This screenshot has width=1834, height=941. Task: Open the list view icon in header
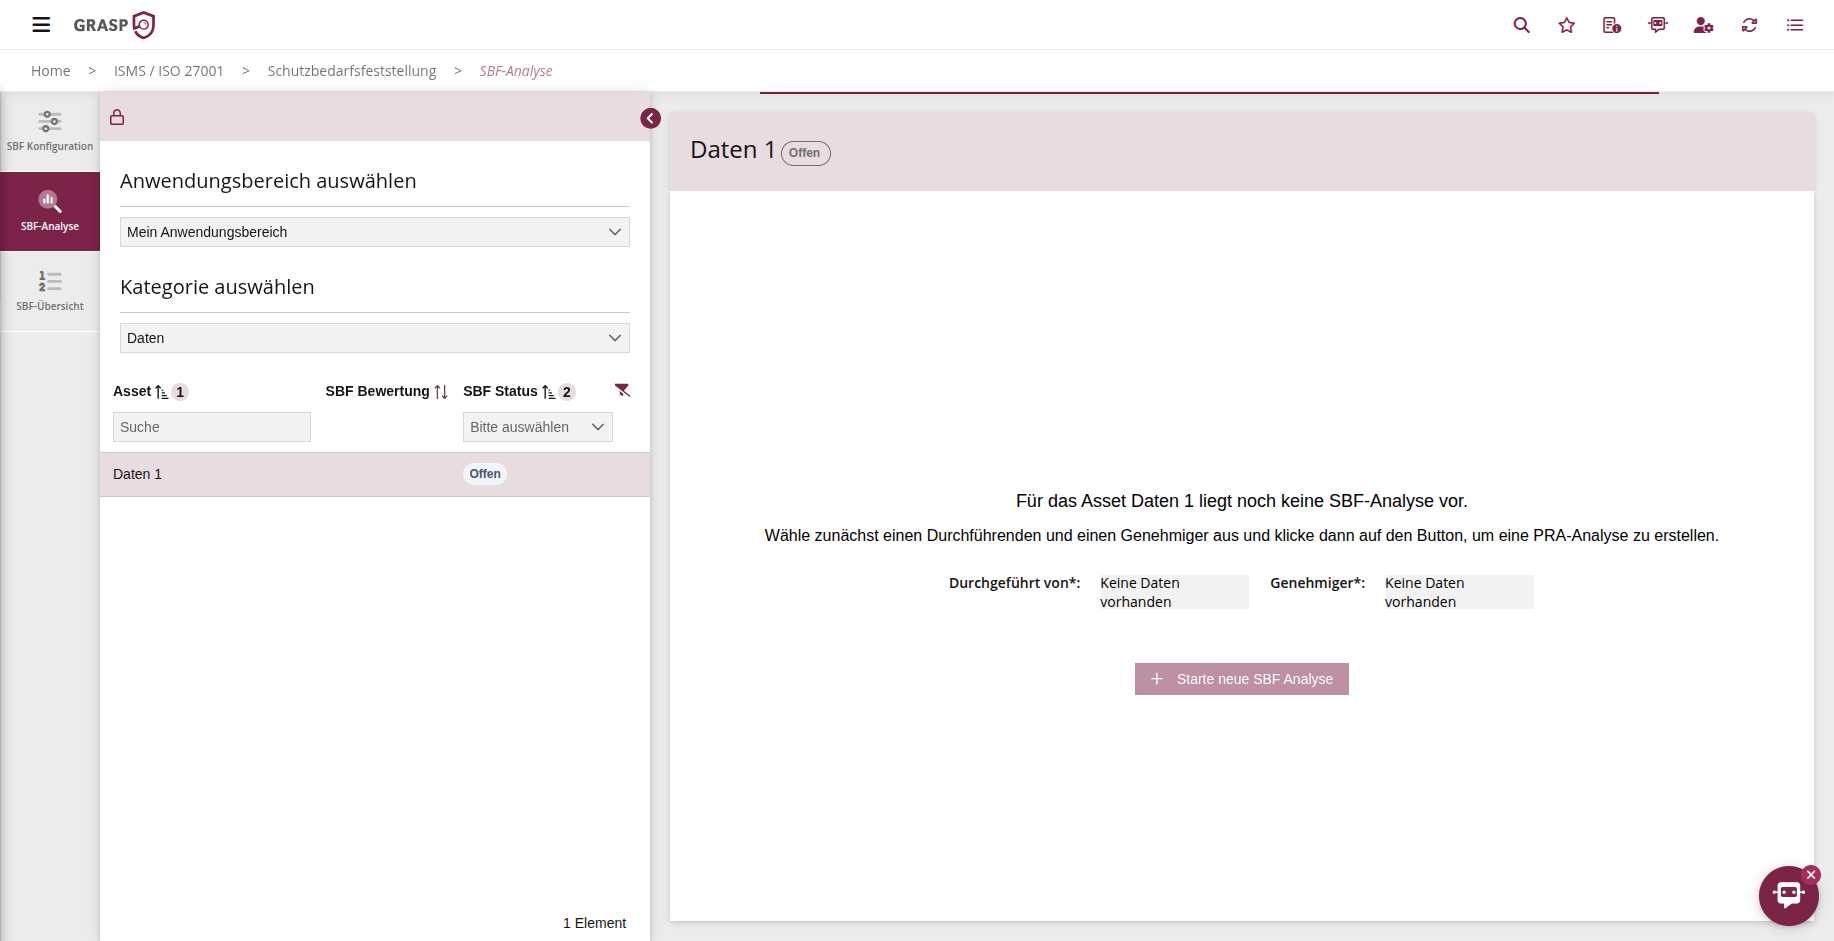click(1795, 25)
